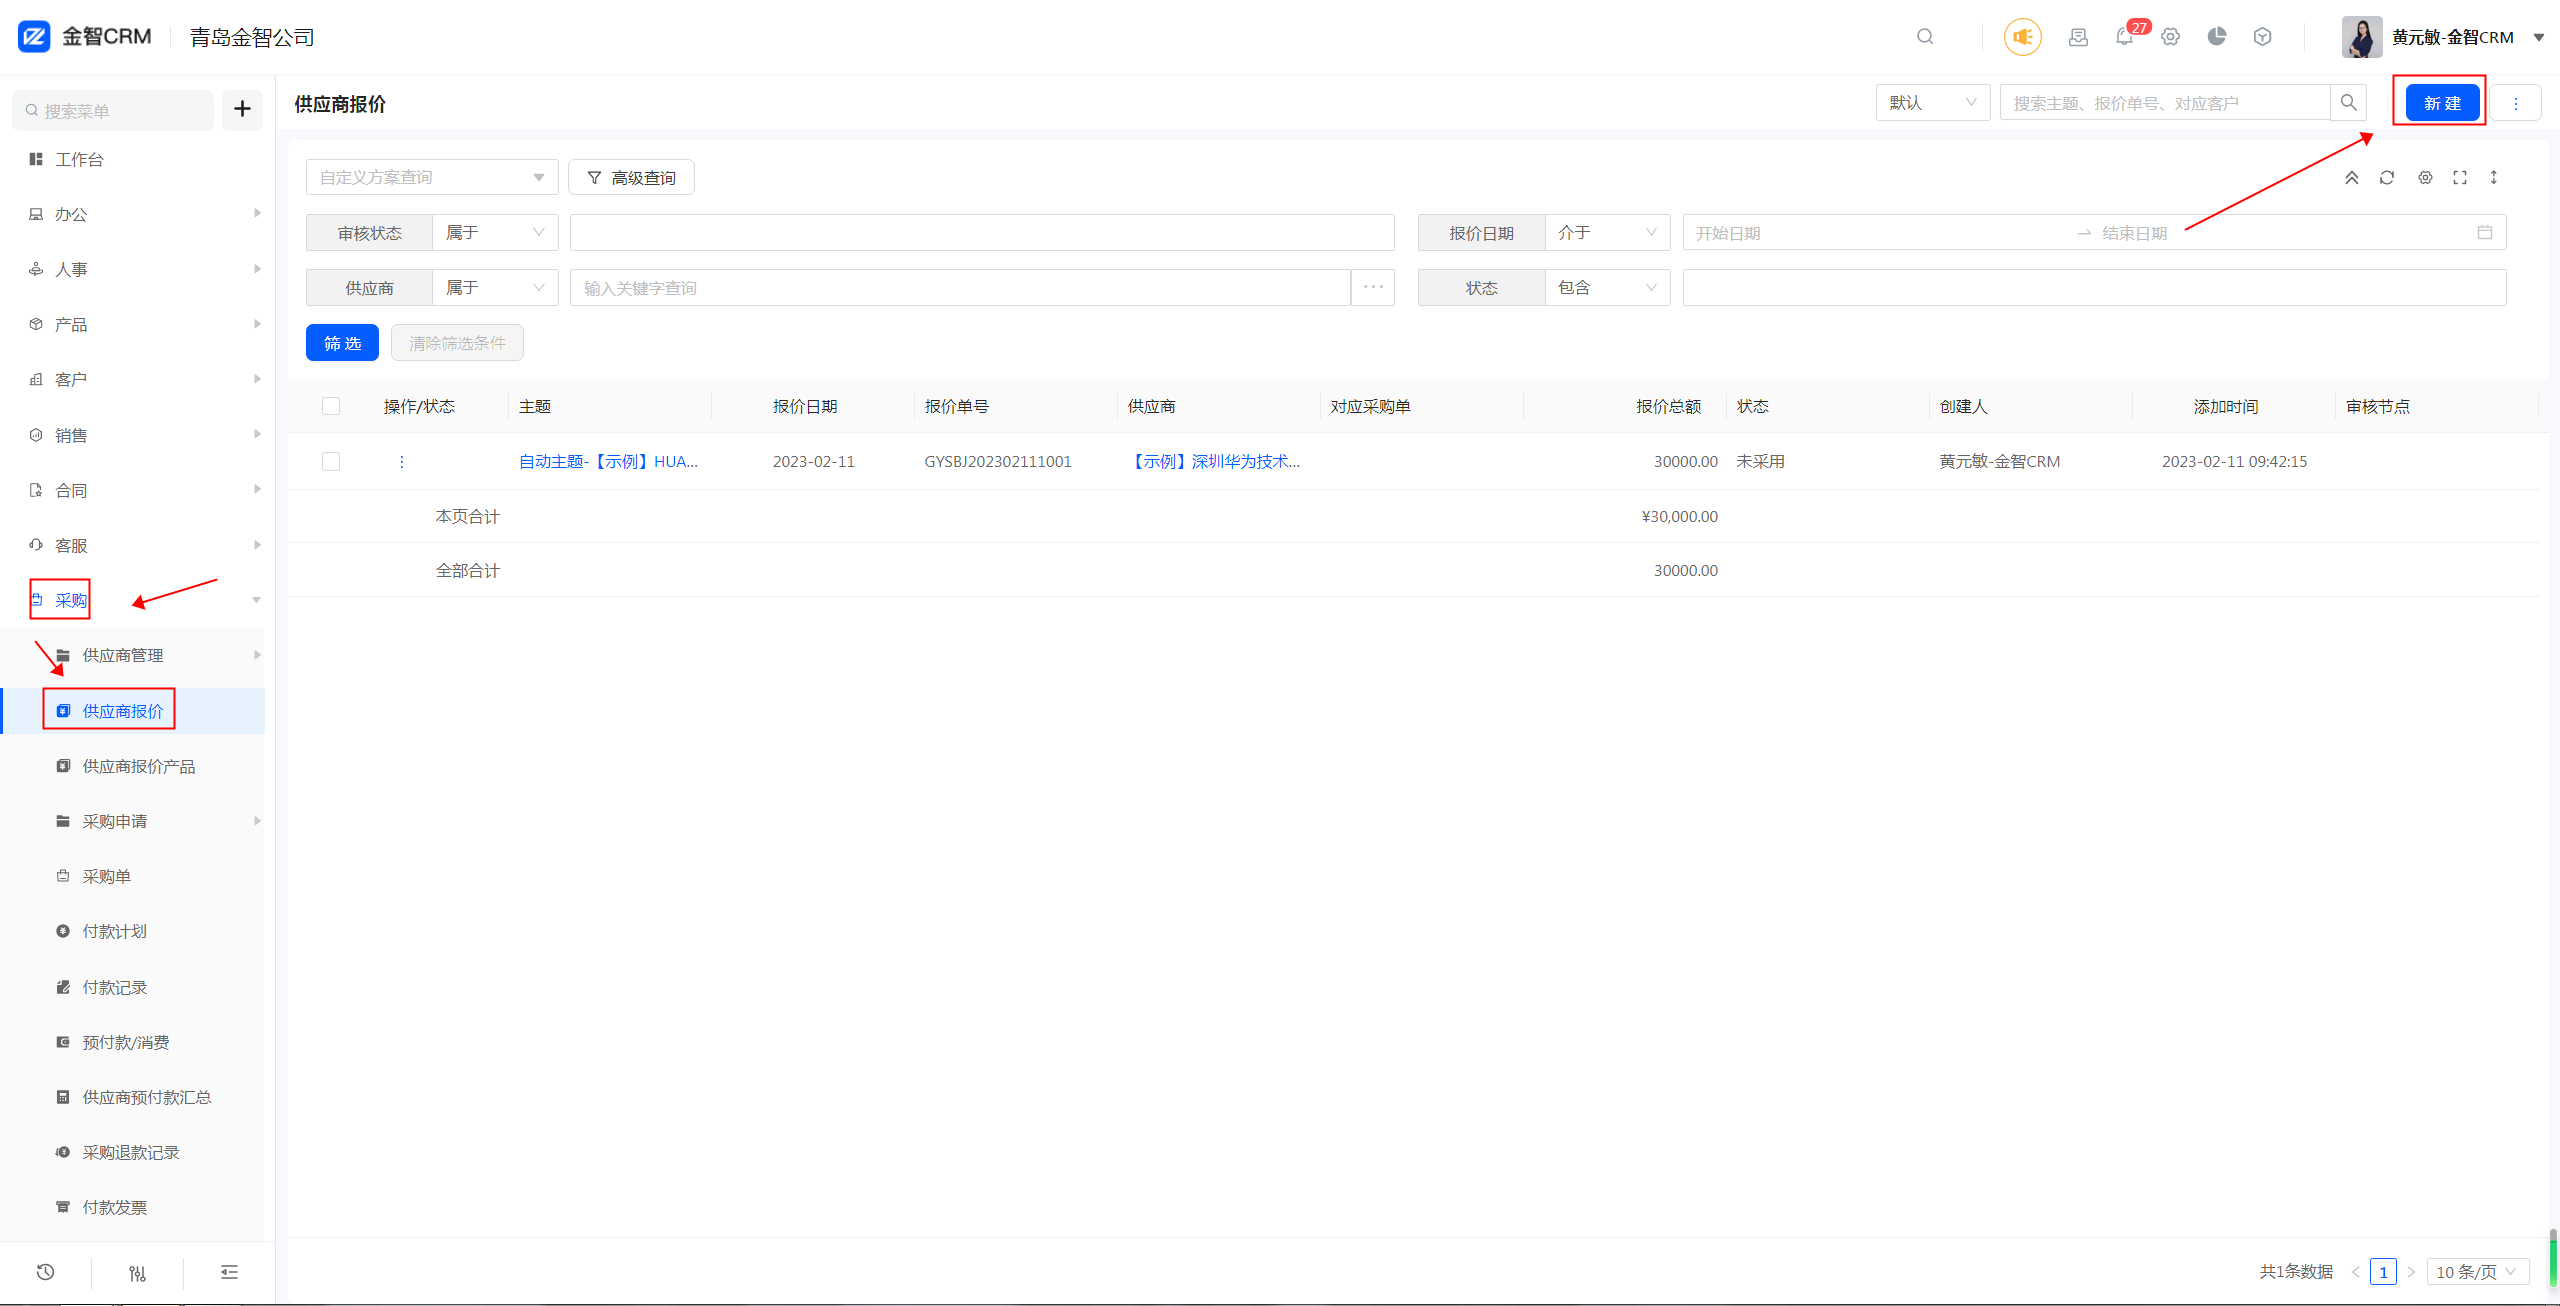The width and height of the screenshot is (2560, 1306).
Task: Click the 筛选 filter button
Action: point(342,343)
